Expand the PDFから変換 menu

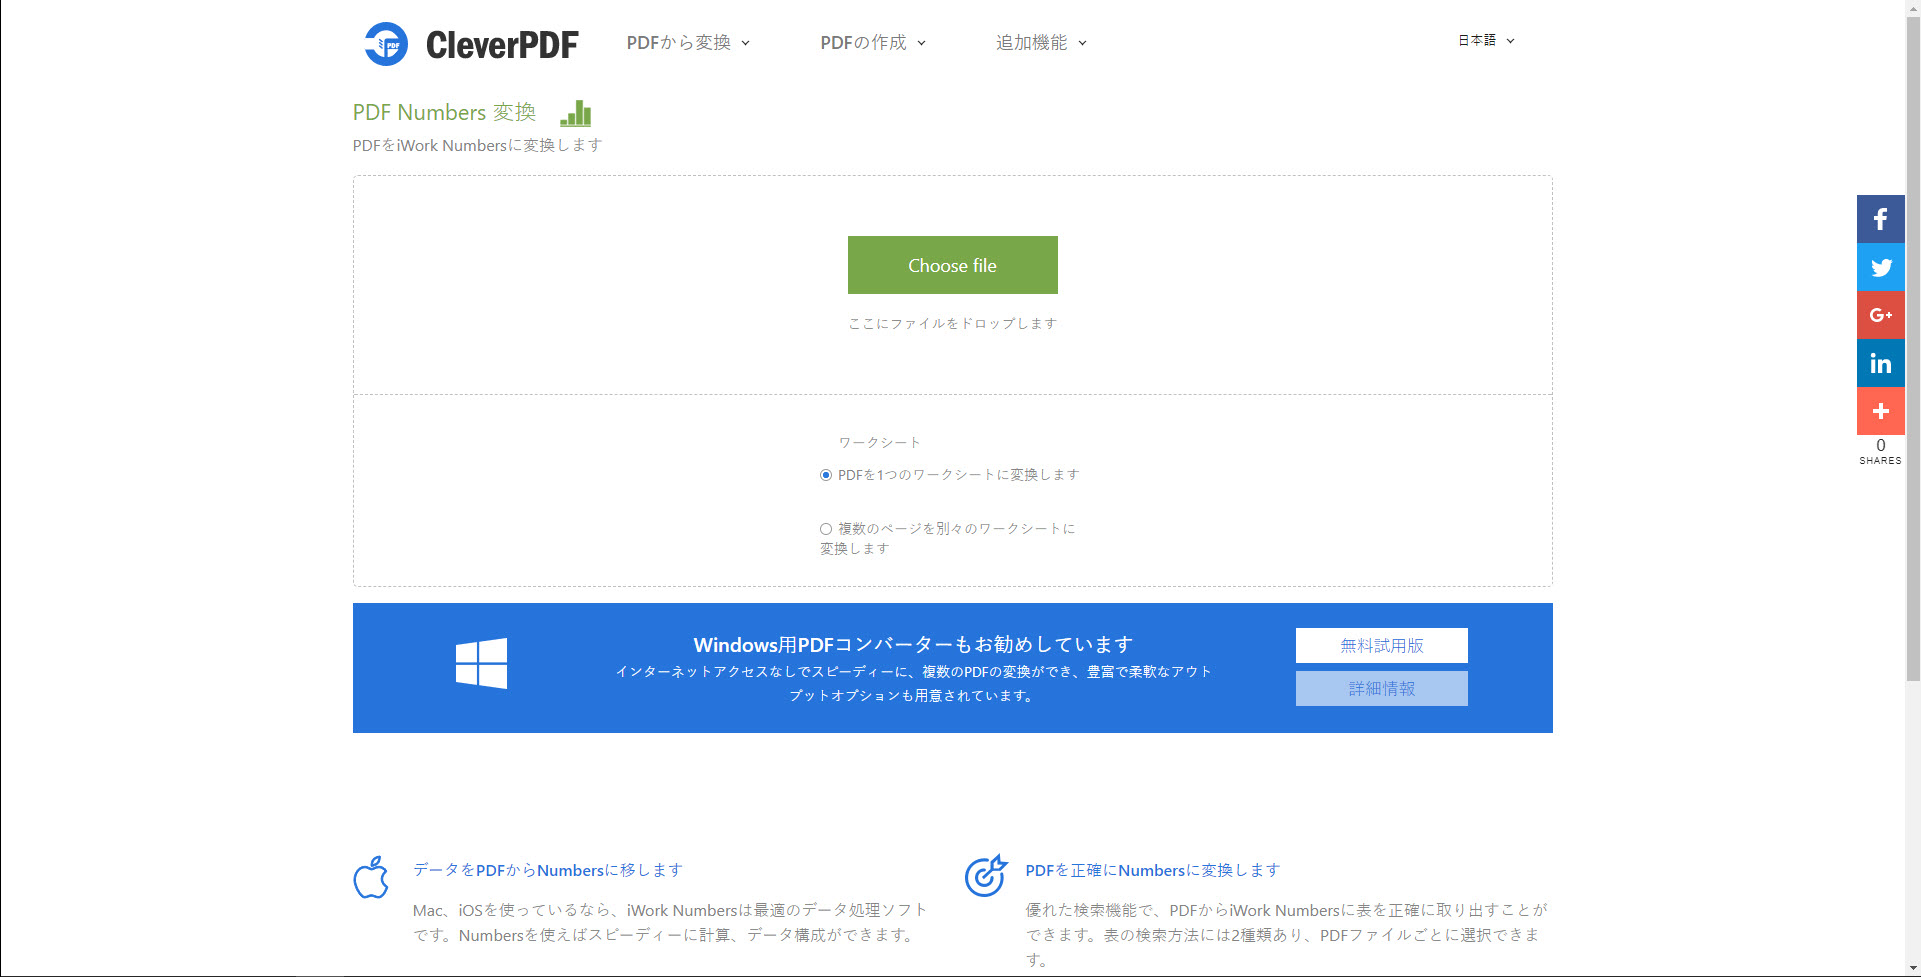pyautogui.click(x=688, y=43)
